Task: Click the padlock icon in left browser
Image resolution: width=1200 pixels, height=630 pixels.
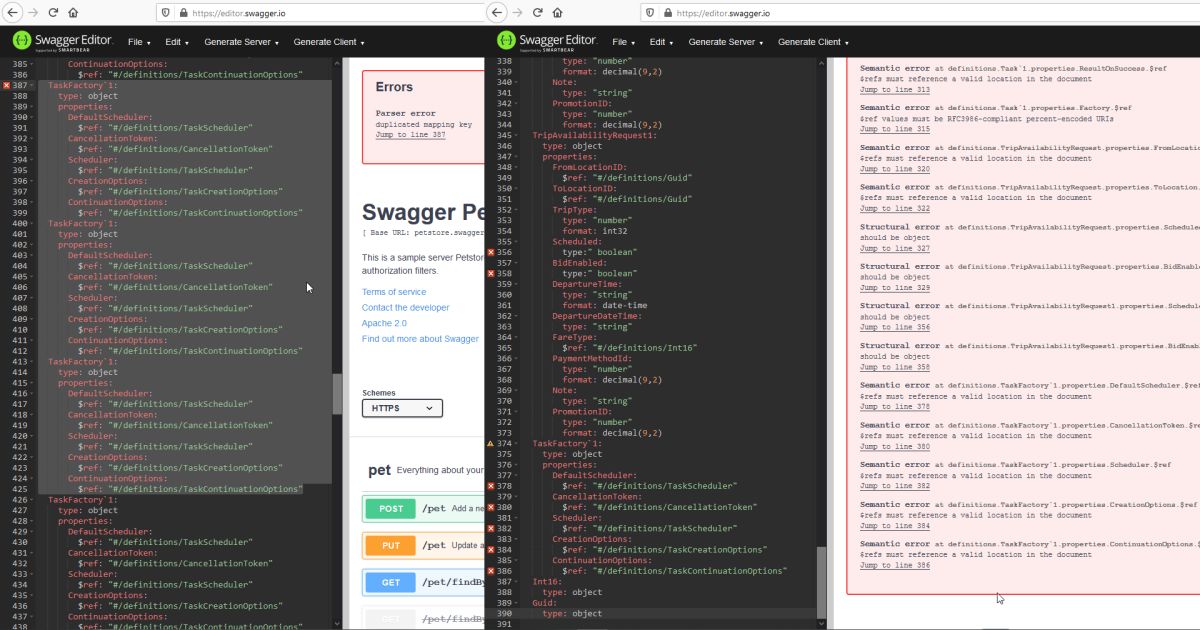Action: [183, 13]
